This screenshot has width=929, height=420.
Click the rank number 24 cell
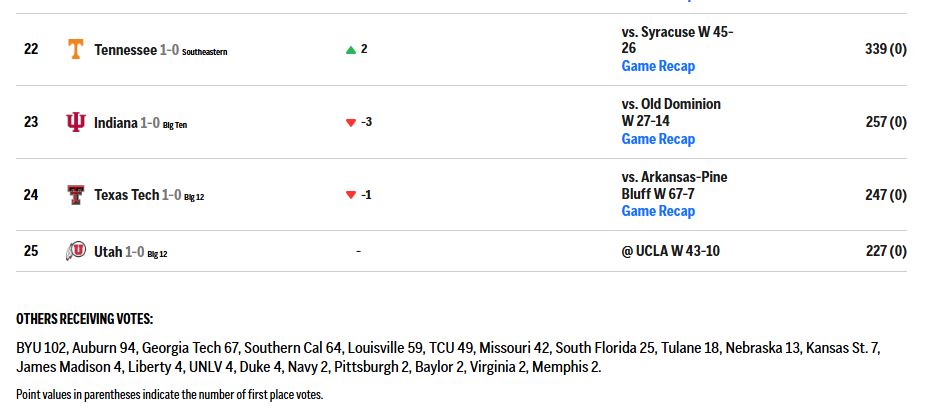pos(31,194)
